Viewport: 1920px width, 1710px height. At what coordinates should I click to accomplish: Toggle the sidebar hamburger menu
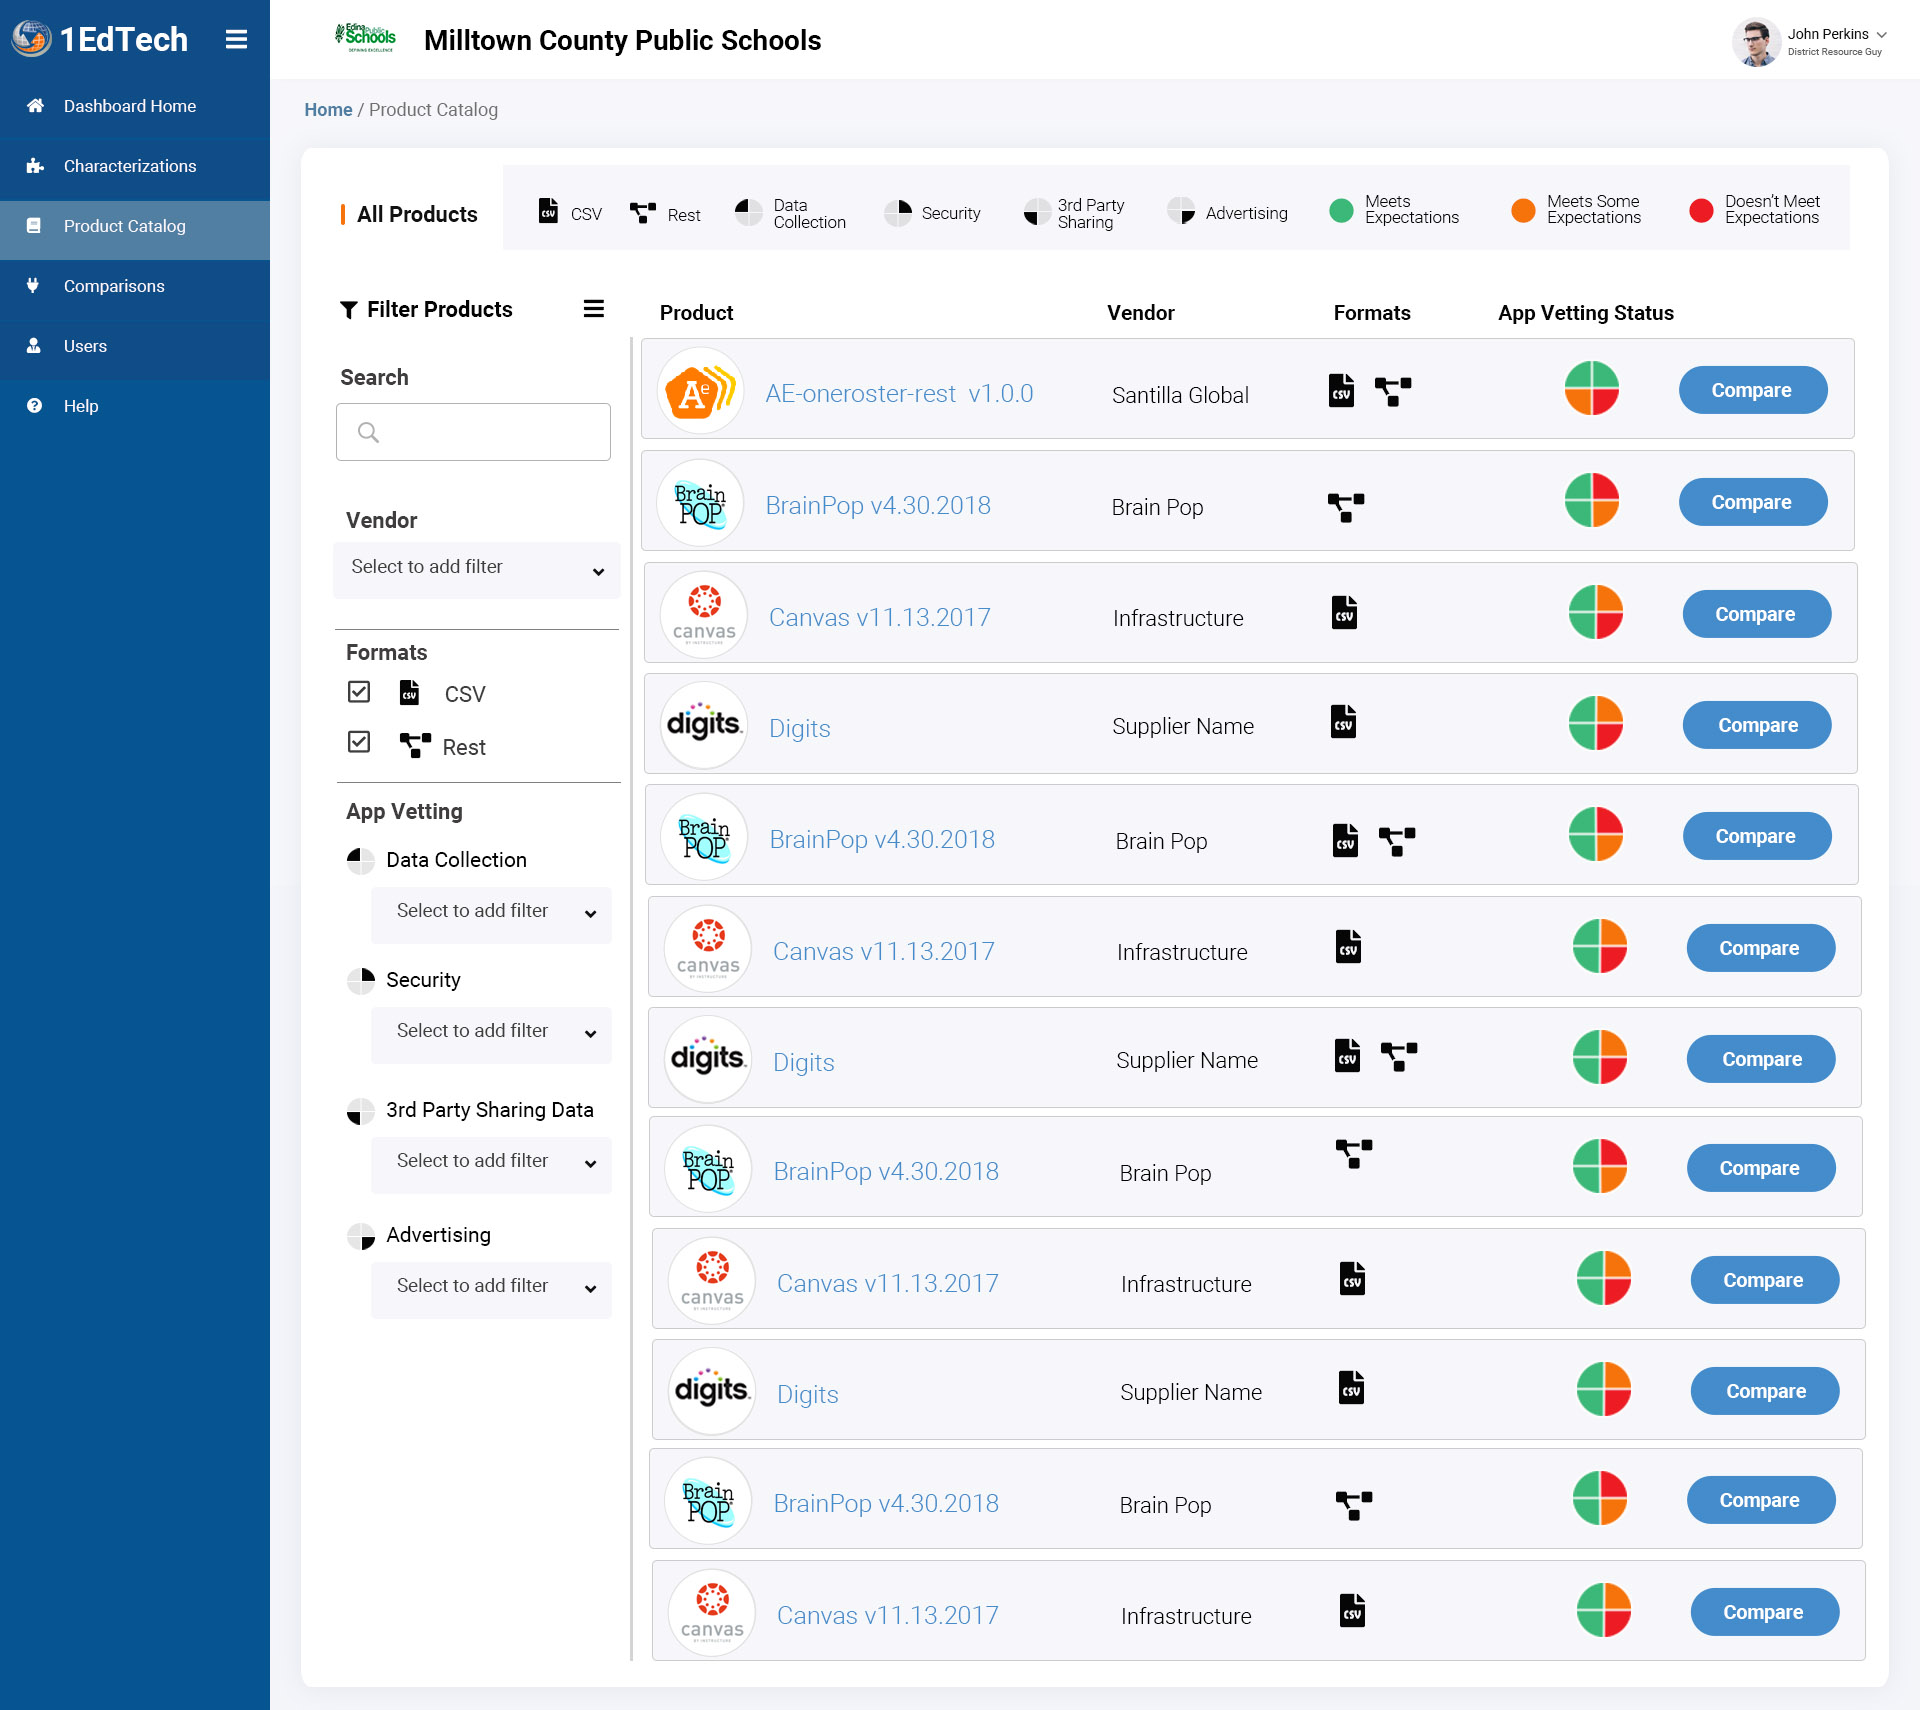click(x=236, y=39)
